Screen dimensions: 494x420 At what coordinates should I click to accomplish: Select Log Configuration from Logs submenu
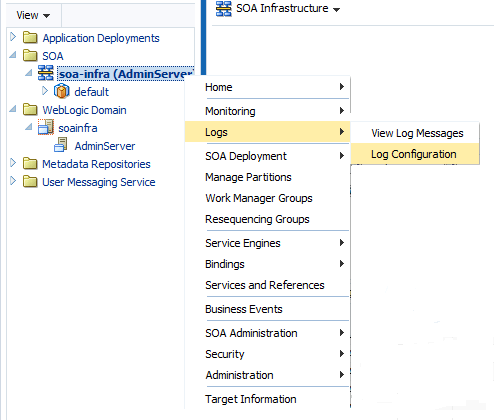[415, 154]
